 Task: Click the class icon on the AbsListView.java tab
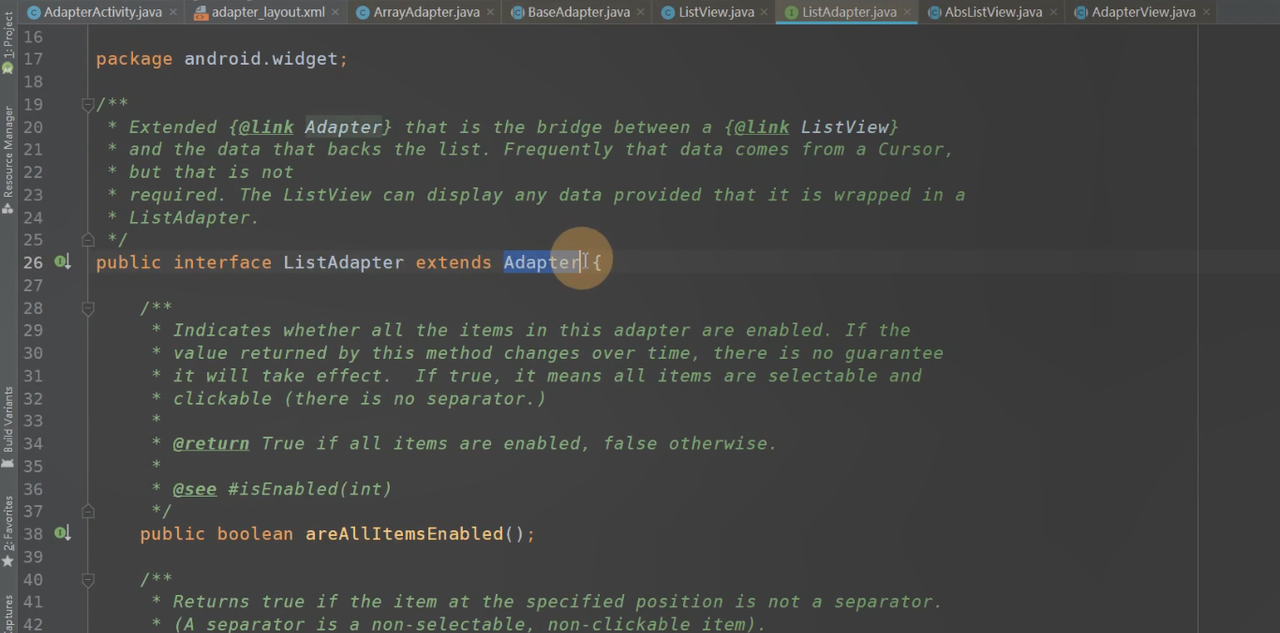tap(934, 12)
